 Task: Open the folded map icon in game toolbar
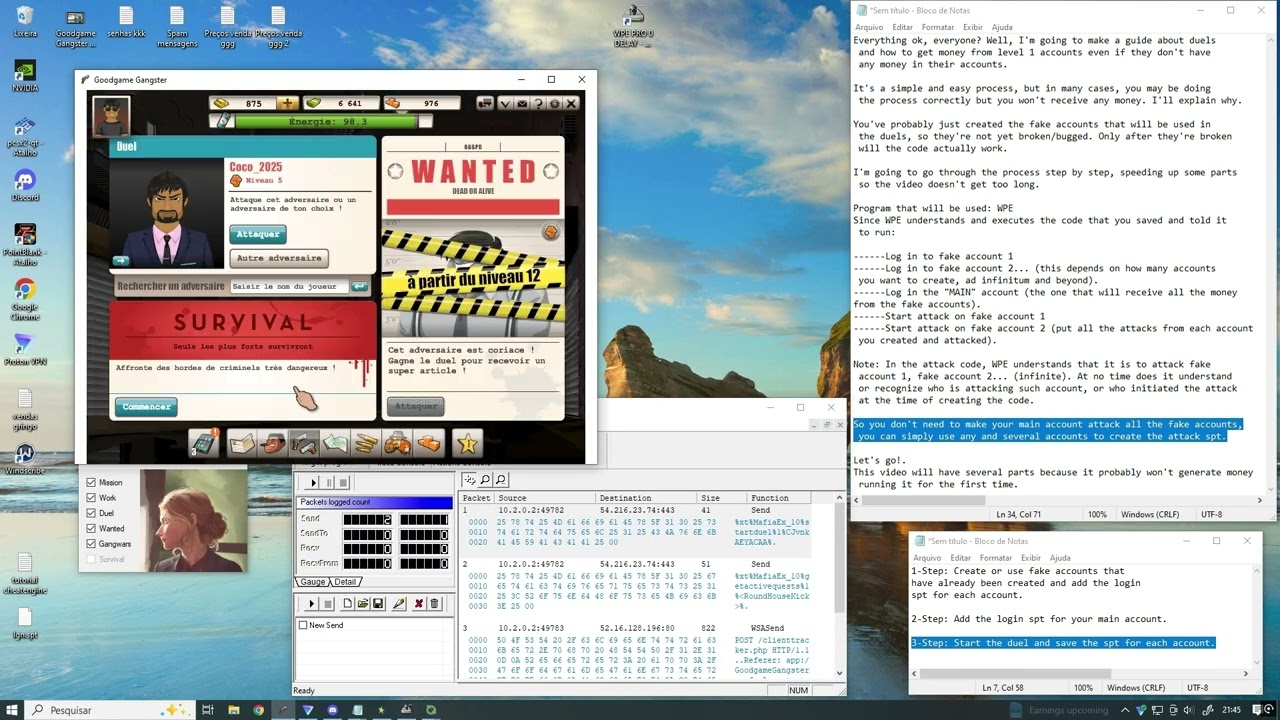(334, 443)
